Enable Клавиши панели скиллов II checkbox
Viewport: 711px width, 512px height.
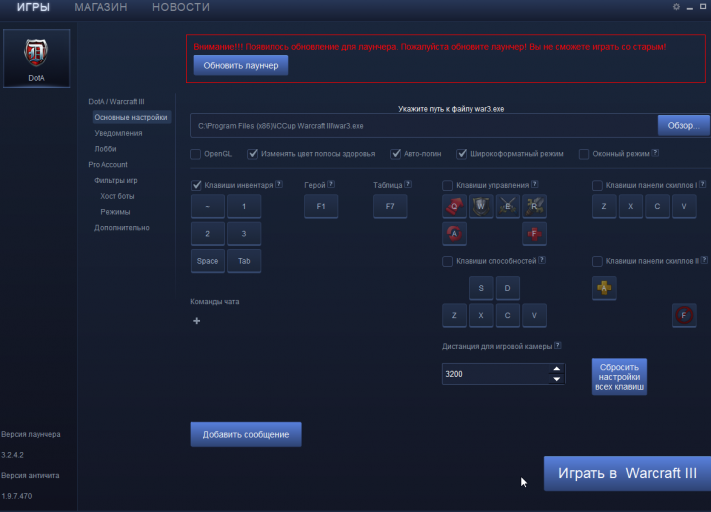coord(598,261)
